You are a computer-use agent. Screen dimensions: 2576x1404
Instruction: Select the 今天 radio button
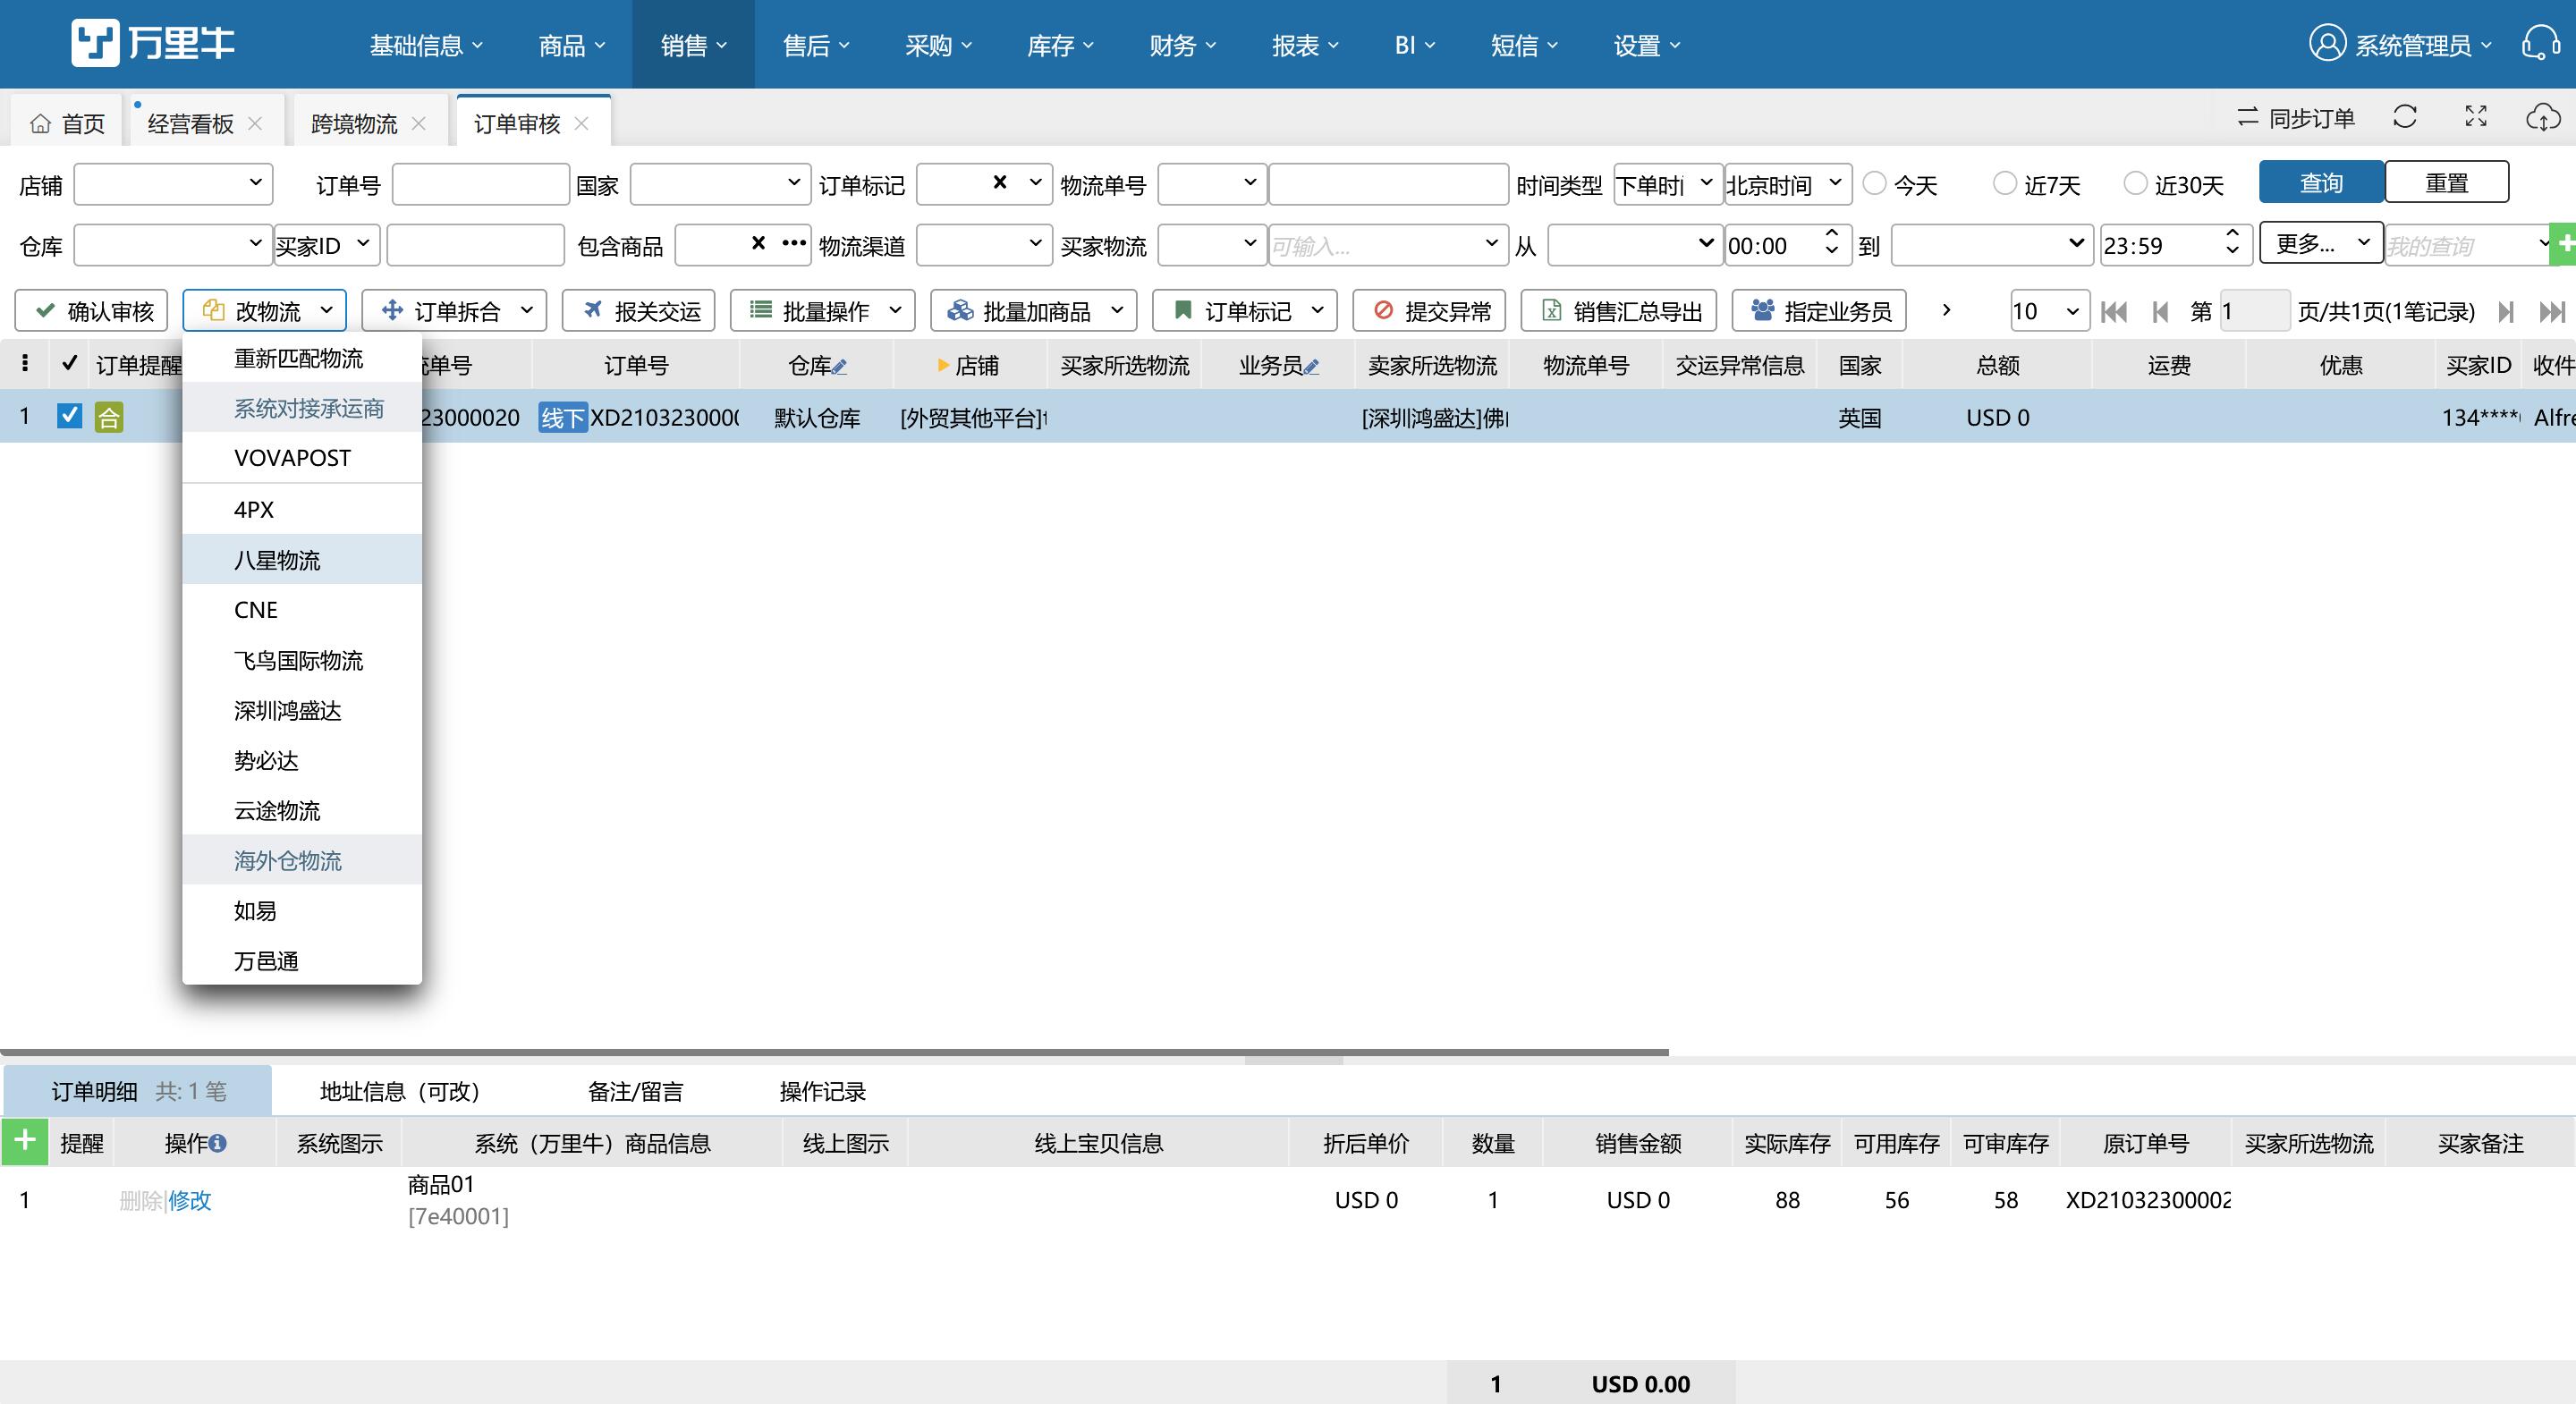point(1875,183)
